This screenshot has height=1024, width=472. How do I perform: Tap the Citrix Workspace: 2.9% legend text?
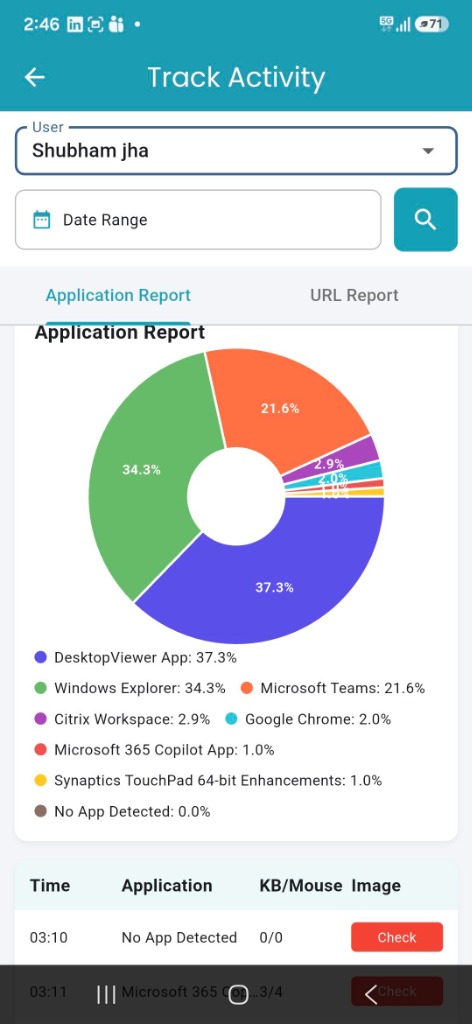[x=133, y=719]
